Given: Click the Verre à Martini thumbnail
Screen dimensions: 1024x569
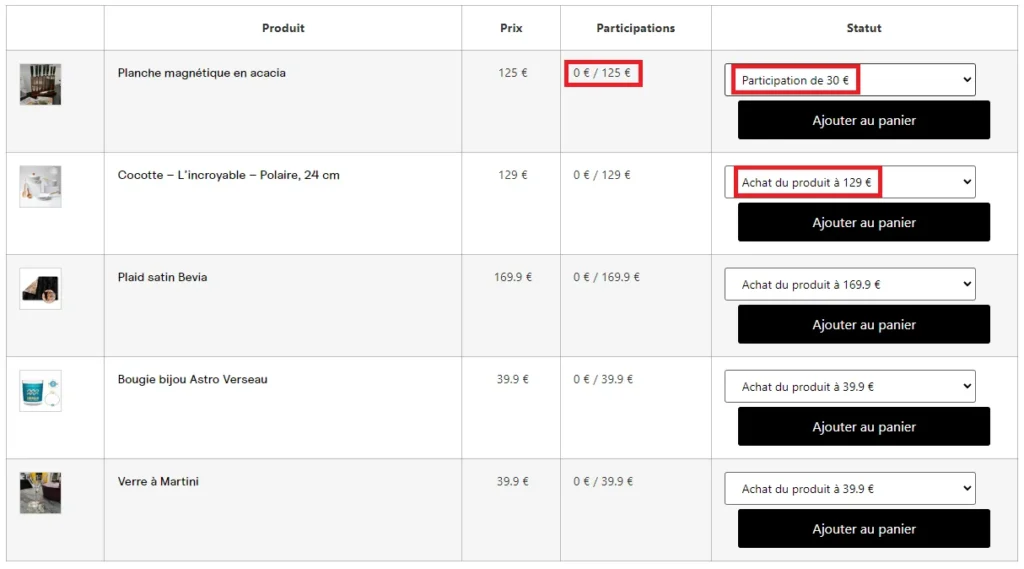Looking at the screenshot, I should [x=40, y=492].
